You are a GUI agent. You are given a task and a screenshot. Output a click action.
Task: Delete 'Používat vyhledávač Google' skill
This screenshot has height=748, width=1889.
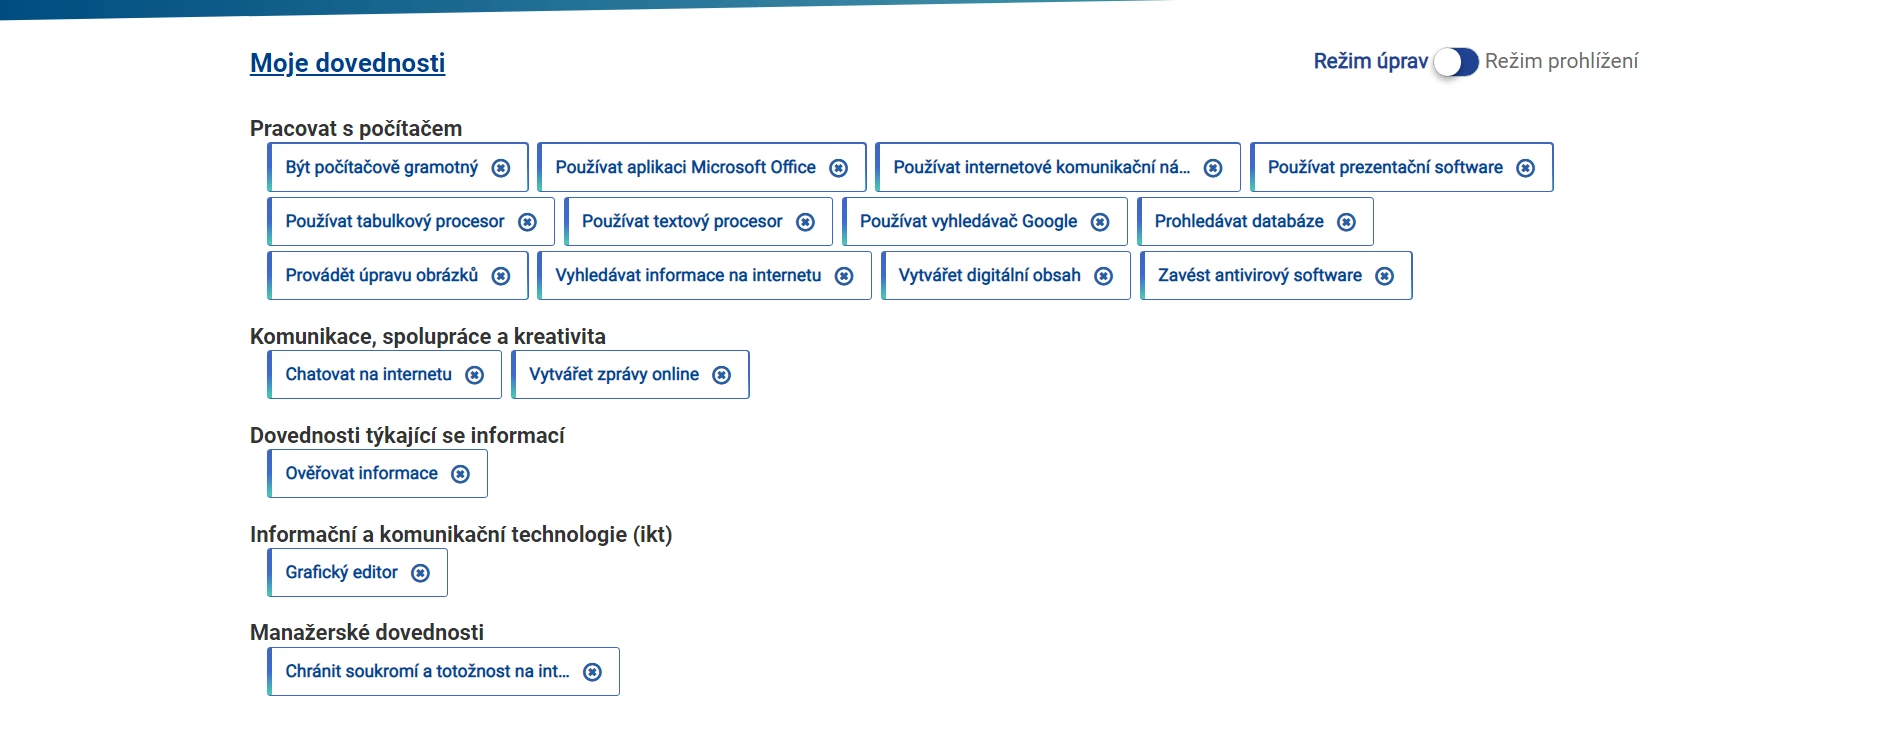(1100, 222)
